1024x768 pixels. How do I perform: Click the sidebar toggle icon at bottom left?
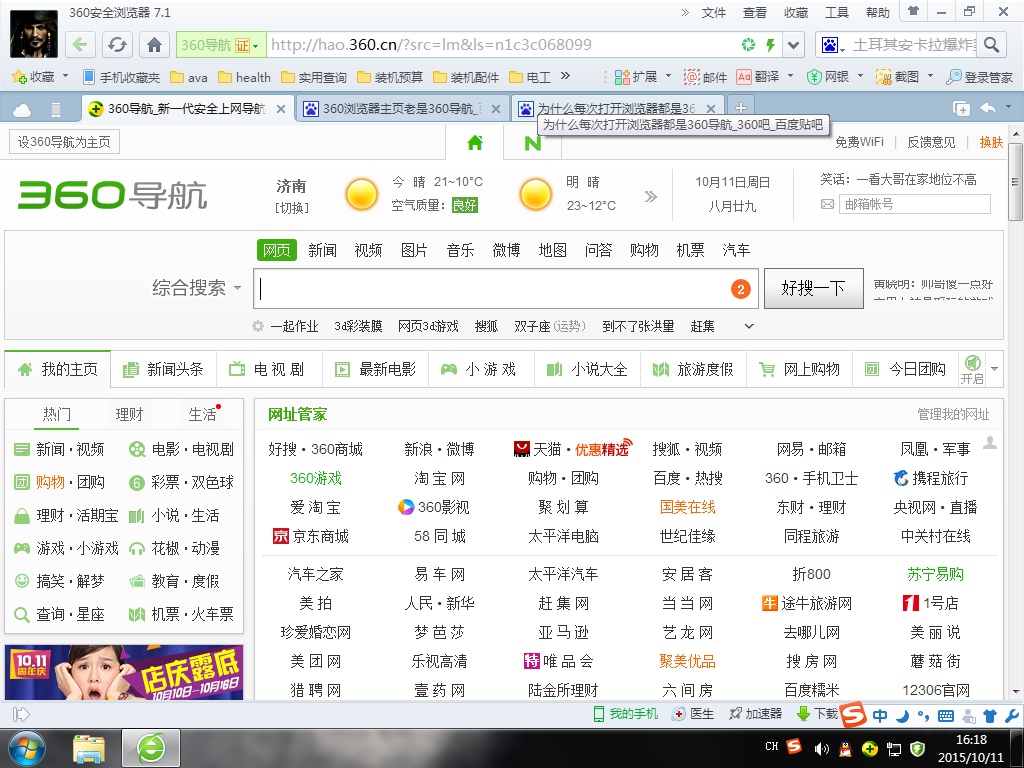pyautogui.click(x=21, y=714)
